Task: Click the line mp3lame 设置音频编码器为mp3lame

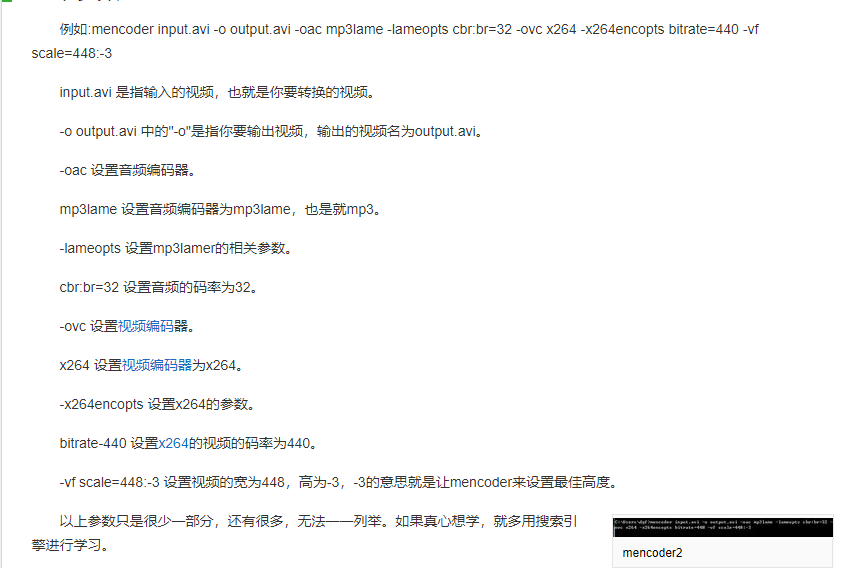Action: [x=221, y=210]
